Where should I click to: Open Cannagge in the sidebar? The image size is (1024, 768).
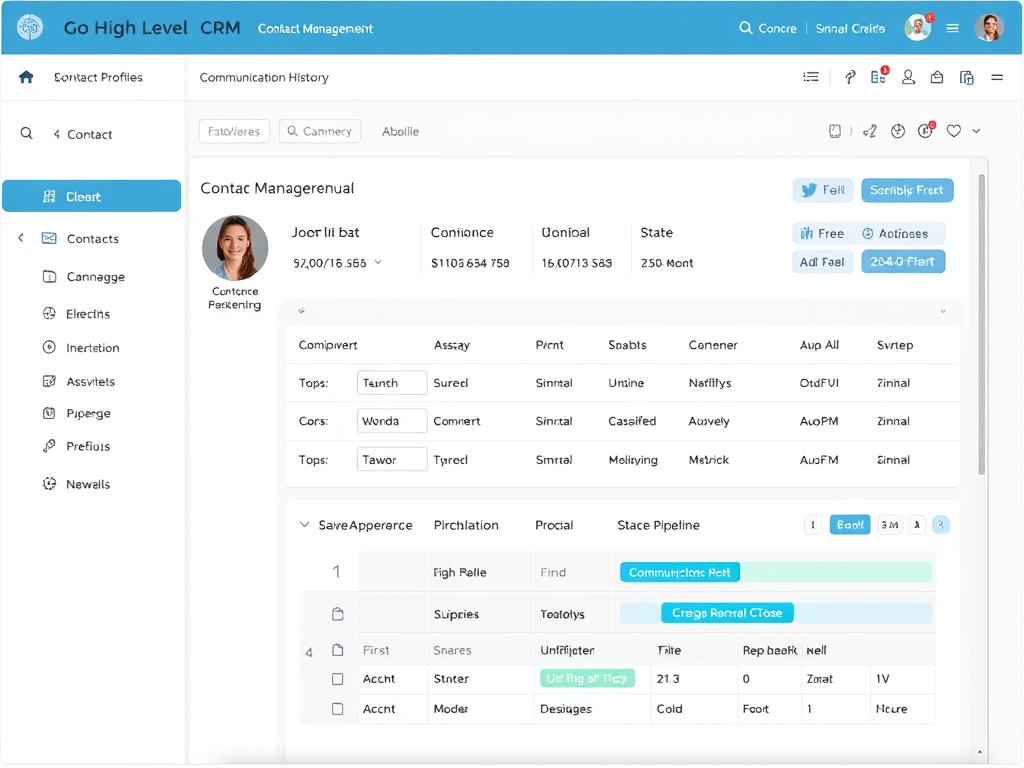tap(95, 276)
